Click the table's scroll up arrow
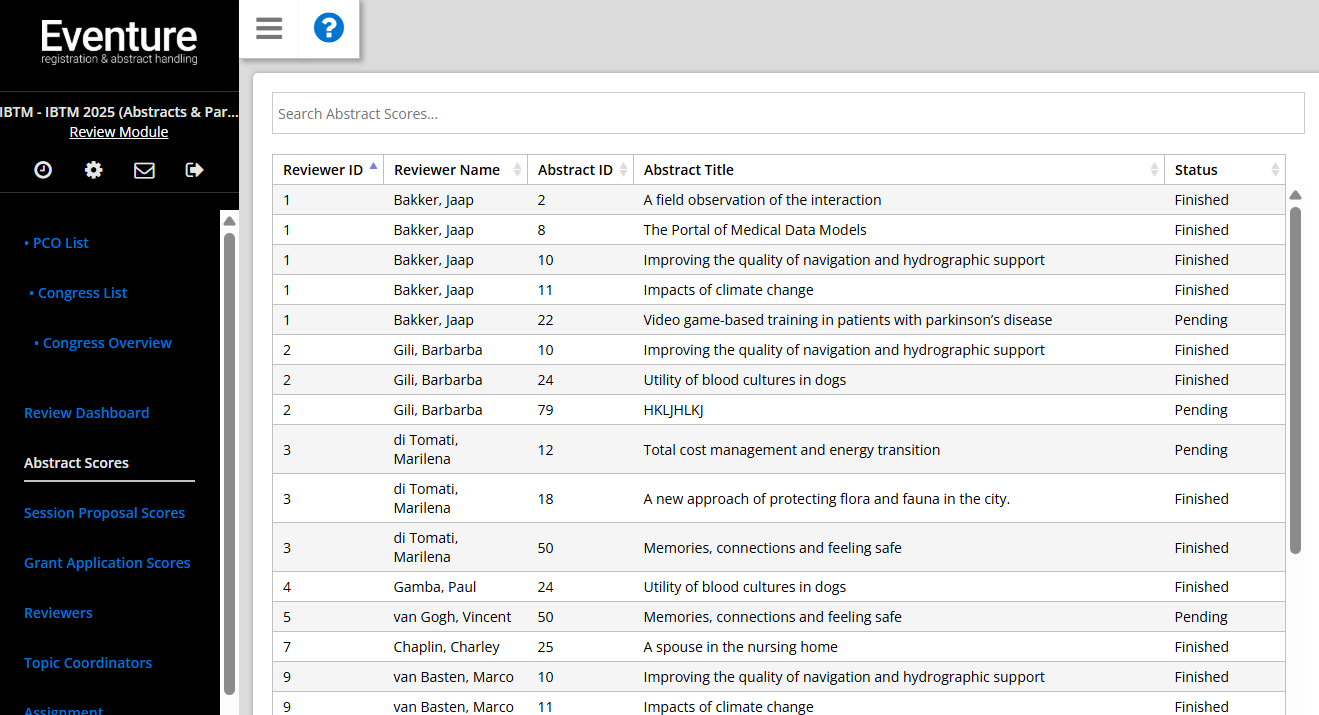Screen dimensions: 1319x715 point(1295,196)
